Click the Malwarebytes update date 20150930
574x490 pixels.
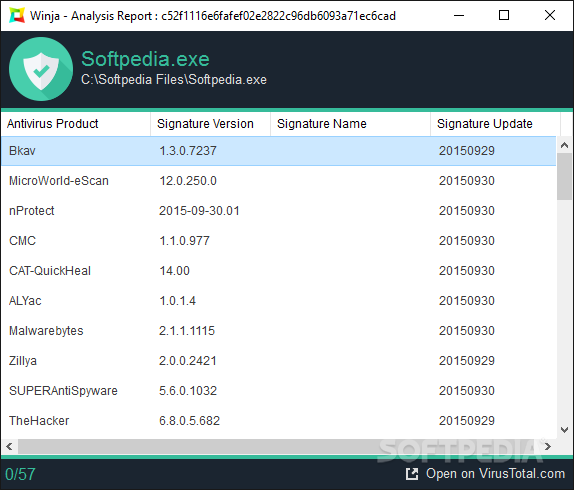click(x=467, y=331)
